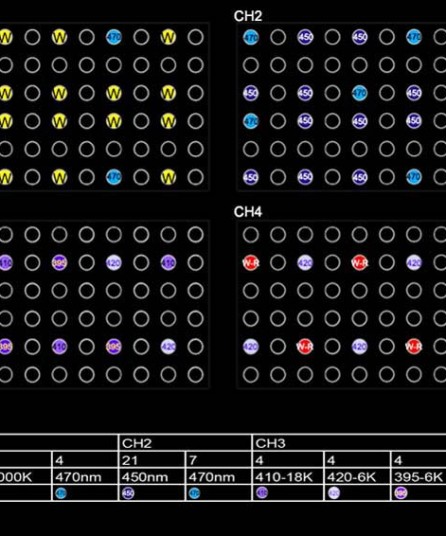This screenshot has width=446, height=536.
Task: Click the 470nm cell right of 450nm
Action: (218, 477)
